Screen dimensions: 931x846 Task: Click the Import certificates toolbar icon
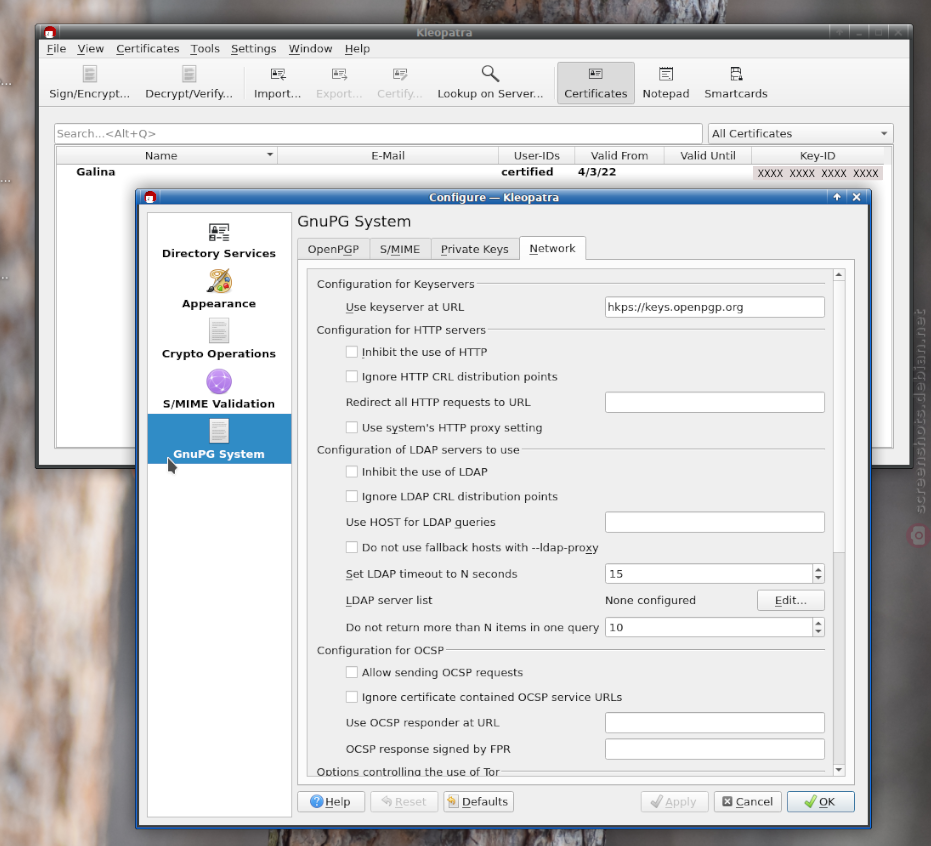[x=277, y=83]
